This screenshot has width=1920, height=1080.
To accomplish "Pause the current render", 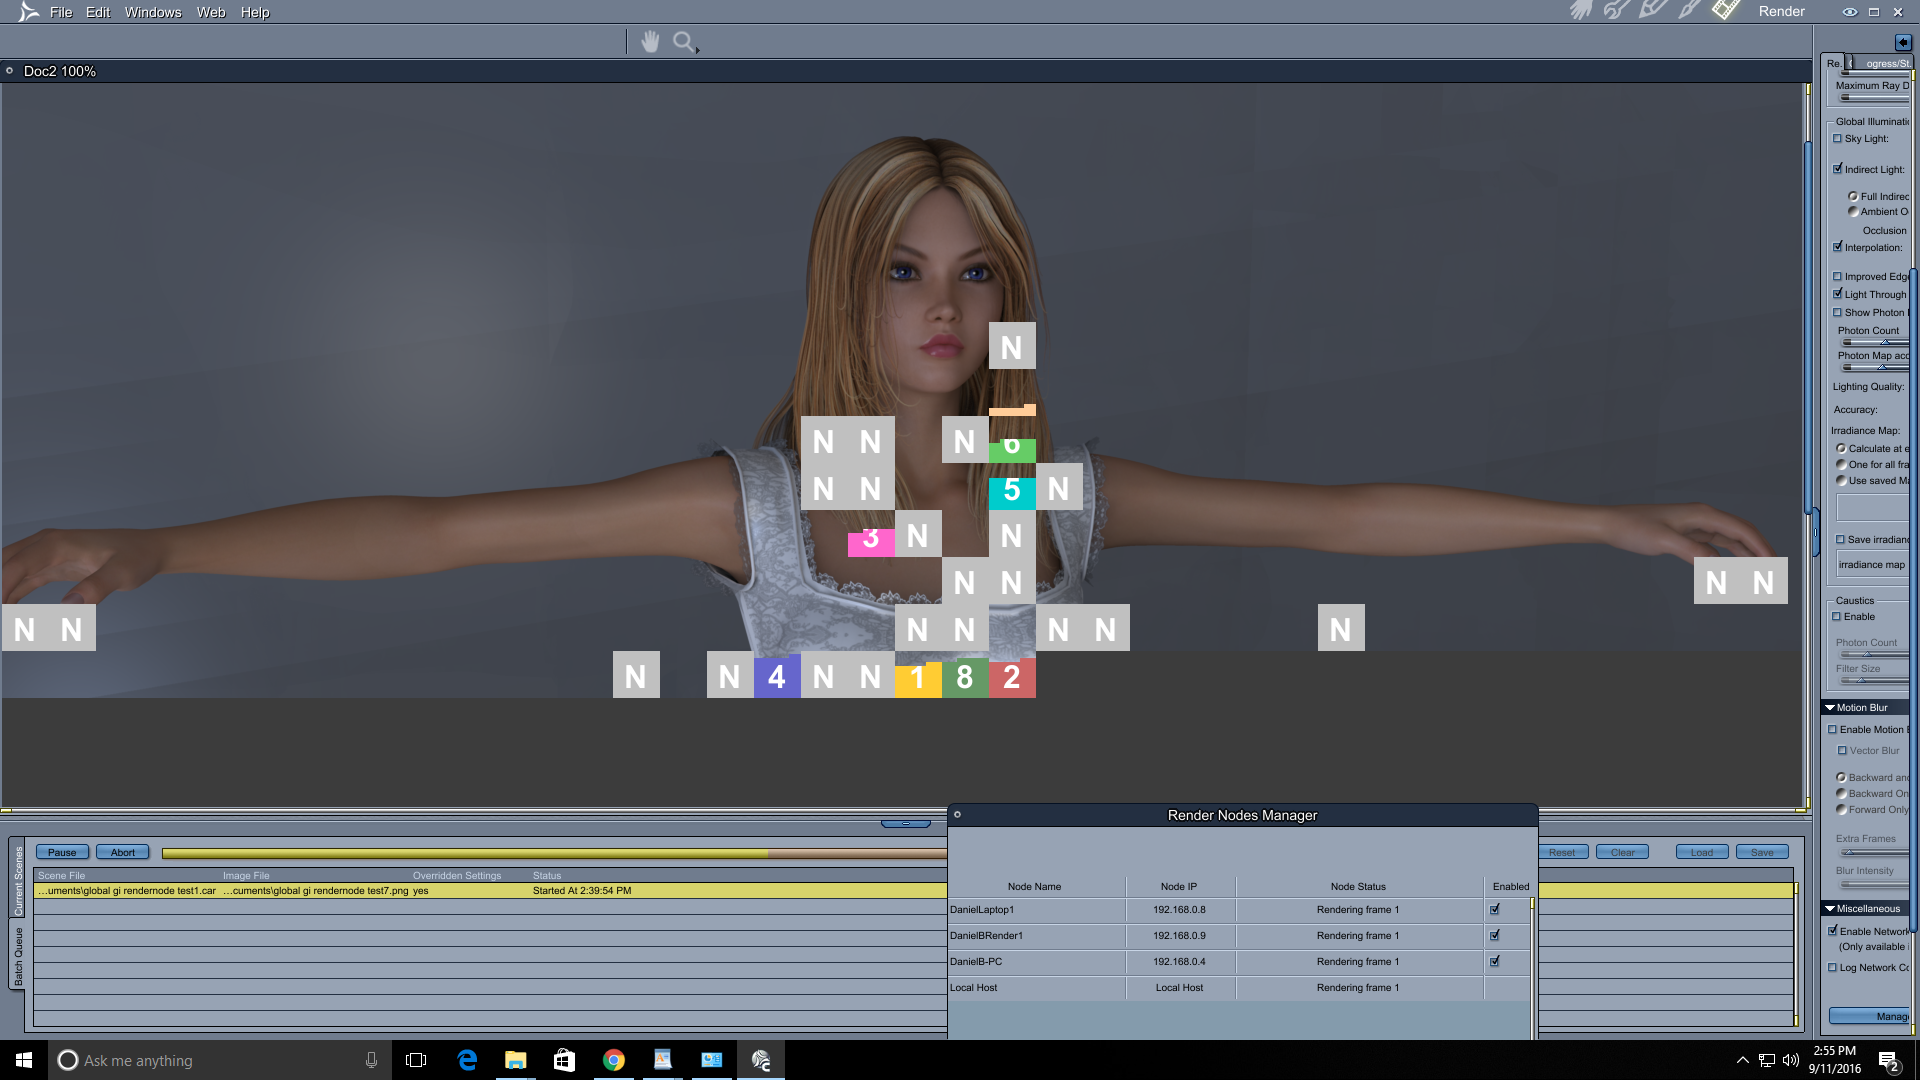I will click(62, 853).
